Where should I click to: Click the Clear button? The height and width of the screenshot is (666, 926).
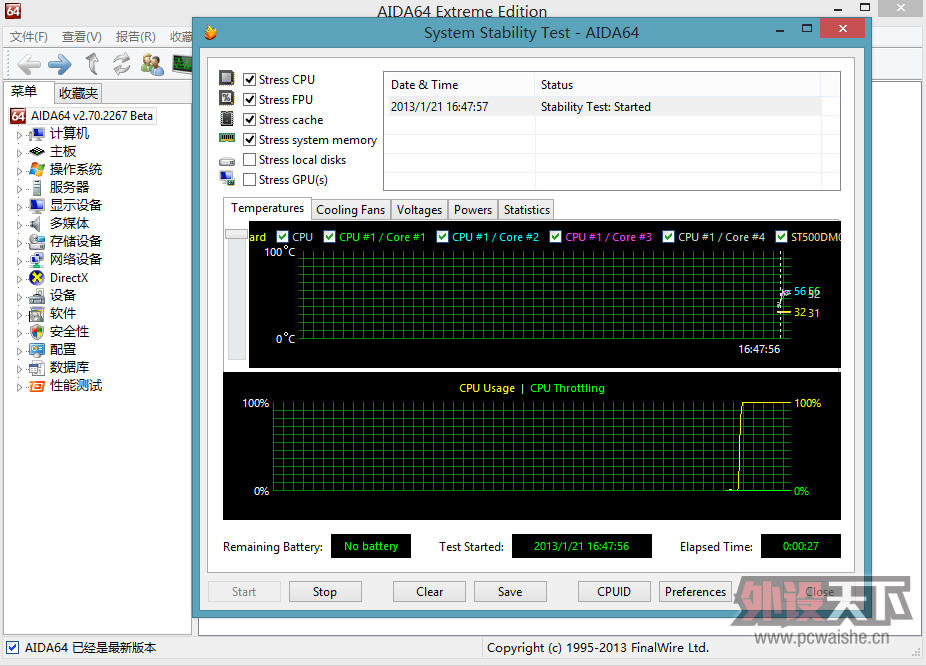tap(429, 592)
